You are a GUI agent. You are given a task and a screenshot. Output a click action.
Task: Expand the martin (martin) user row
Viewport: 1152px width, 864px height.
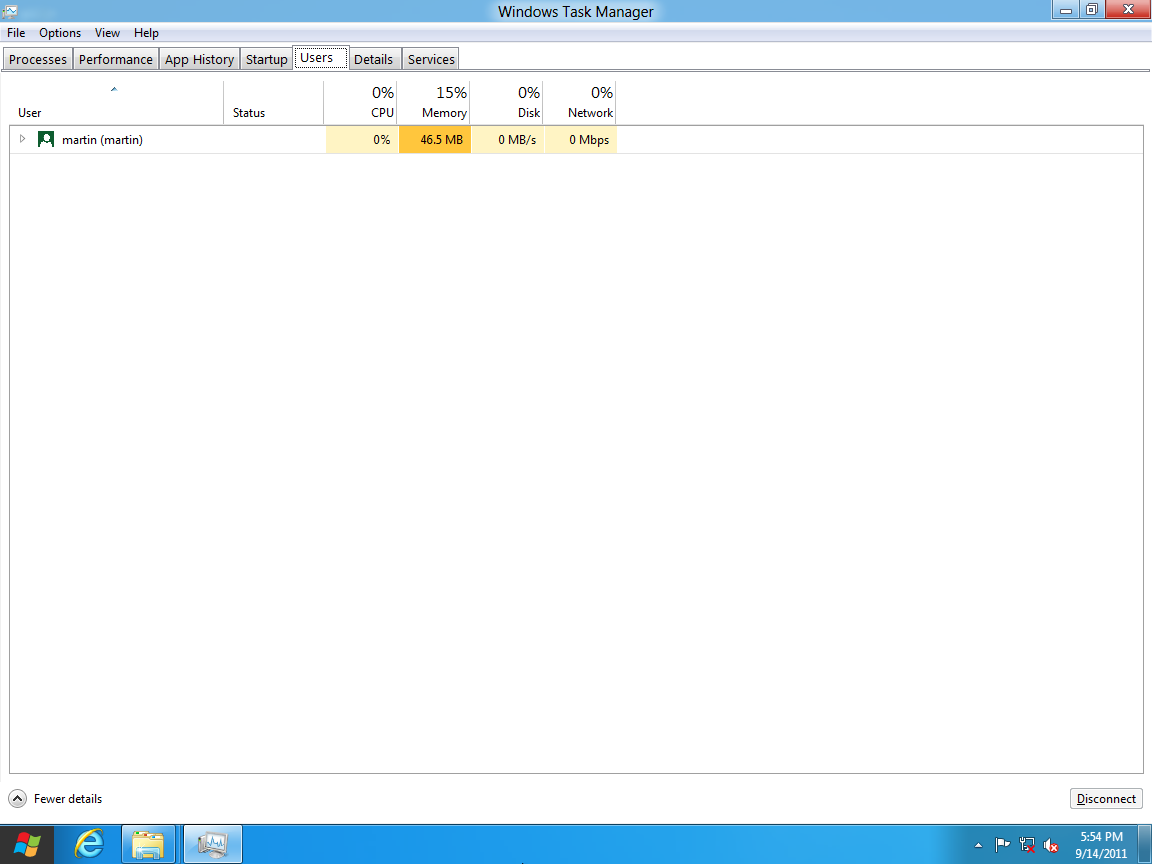[x=22, y=139]
